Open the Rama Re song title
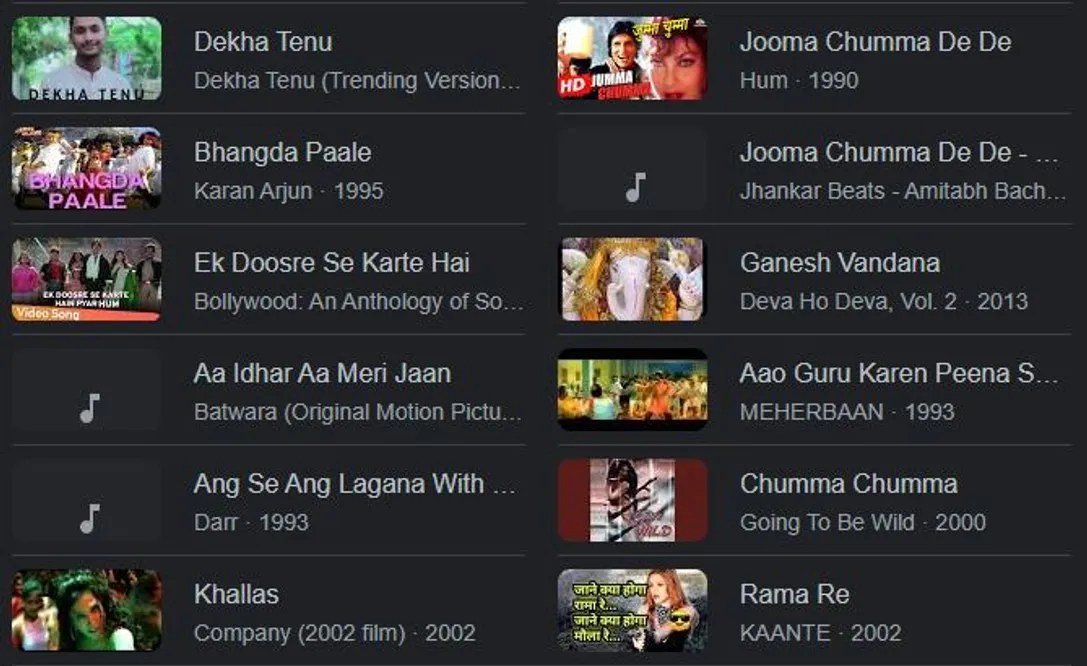The image size is (1087, 666). (x=794, y=594)
